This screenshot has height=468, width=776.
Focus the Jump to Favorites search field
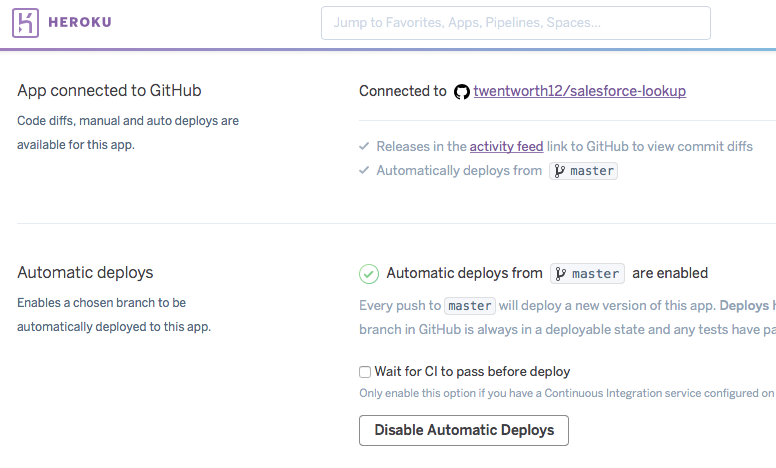click(x=516, y=23)
